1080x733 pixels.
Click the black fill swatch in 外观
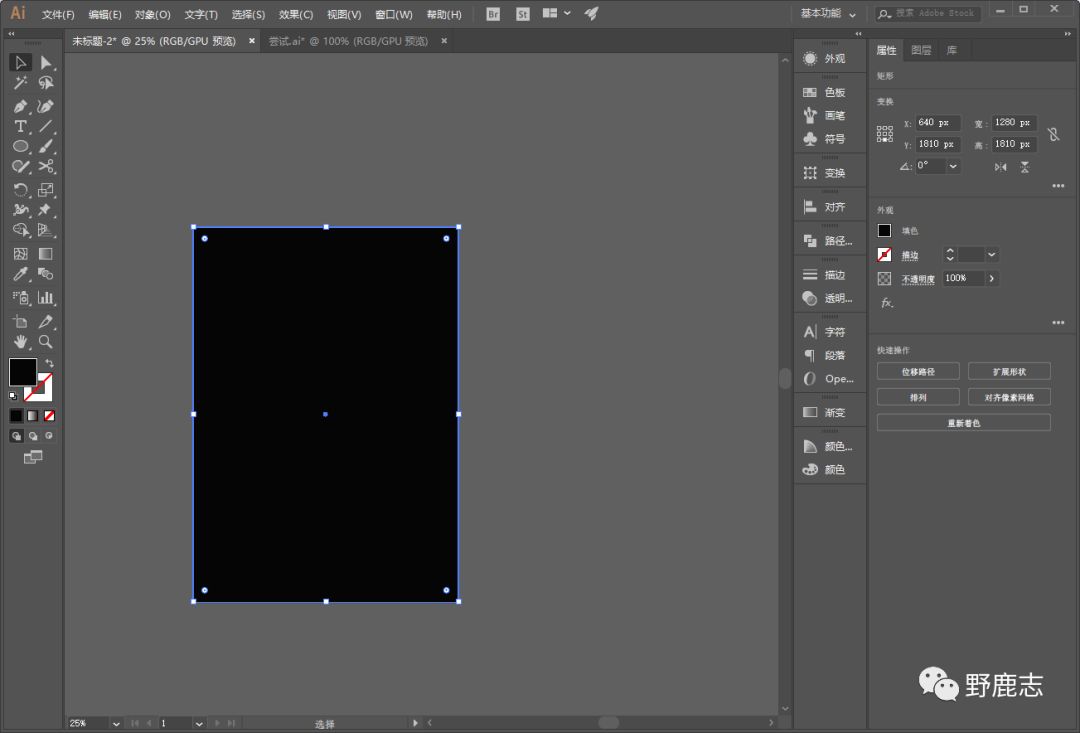(x=884, y=231)
